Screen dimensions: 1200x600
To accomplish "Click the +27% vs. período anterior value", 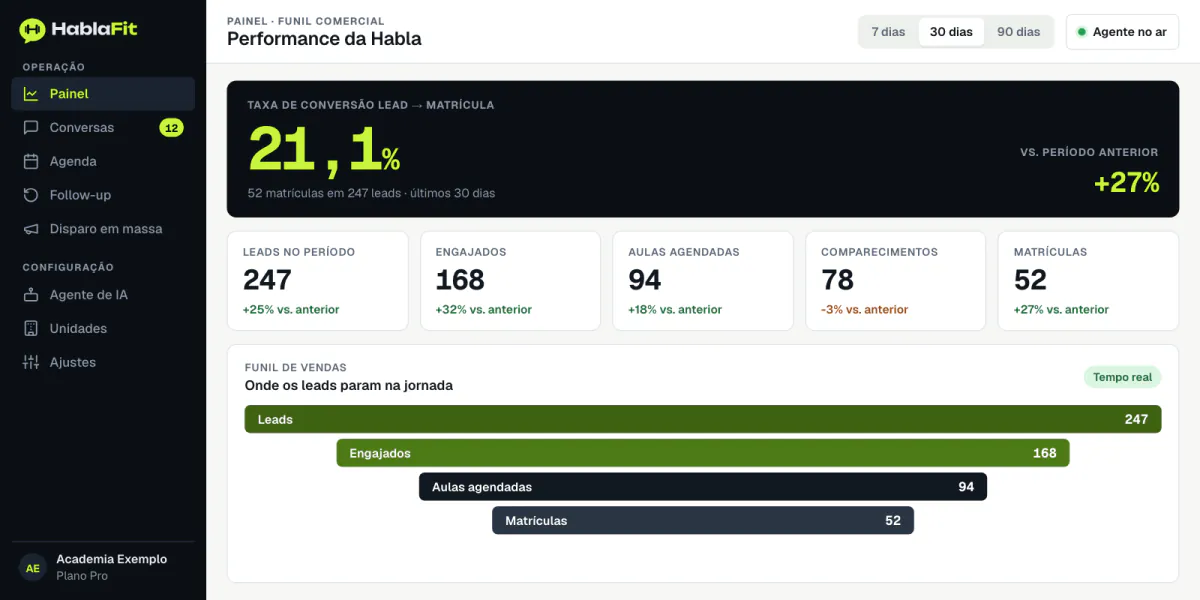I will coord(1126,183).
